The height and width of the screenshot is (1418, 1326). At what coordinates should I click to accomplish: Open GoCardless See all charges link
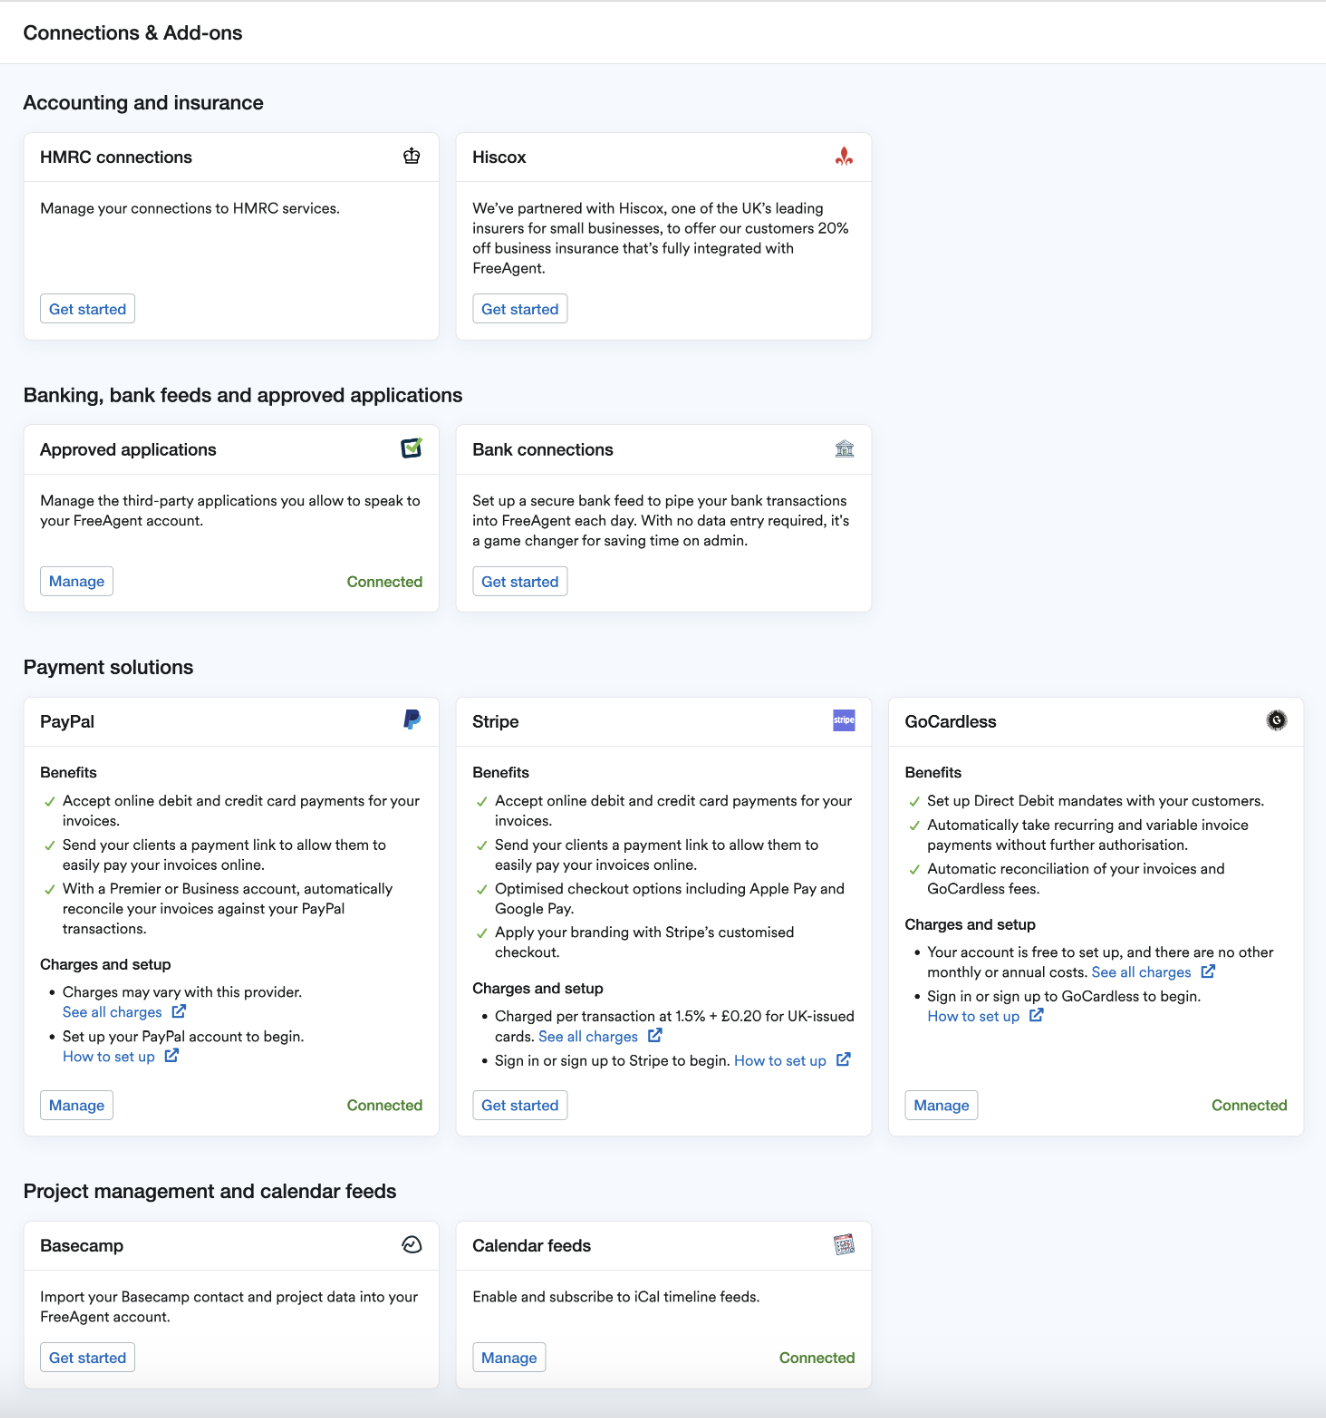click(1141, 972)
